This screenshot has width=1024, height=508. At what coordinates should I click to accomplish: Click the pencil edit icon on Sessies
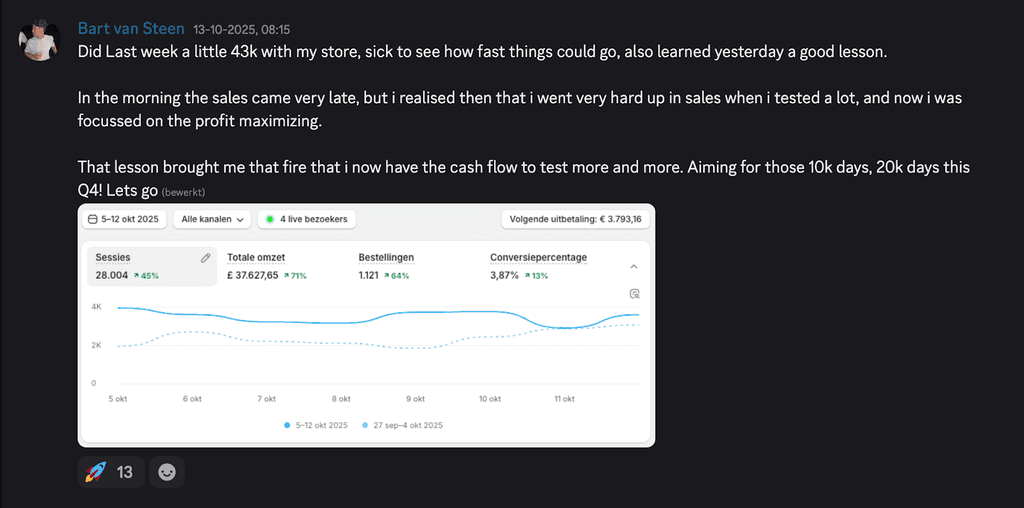pyautogui.click(x=205, y=258)
